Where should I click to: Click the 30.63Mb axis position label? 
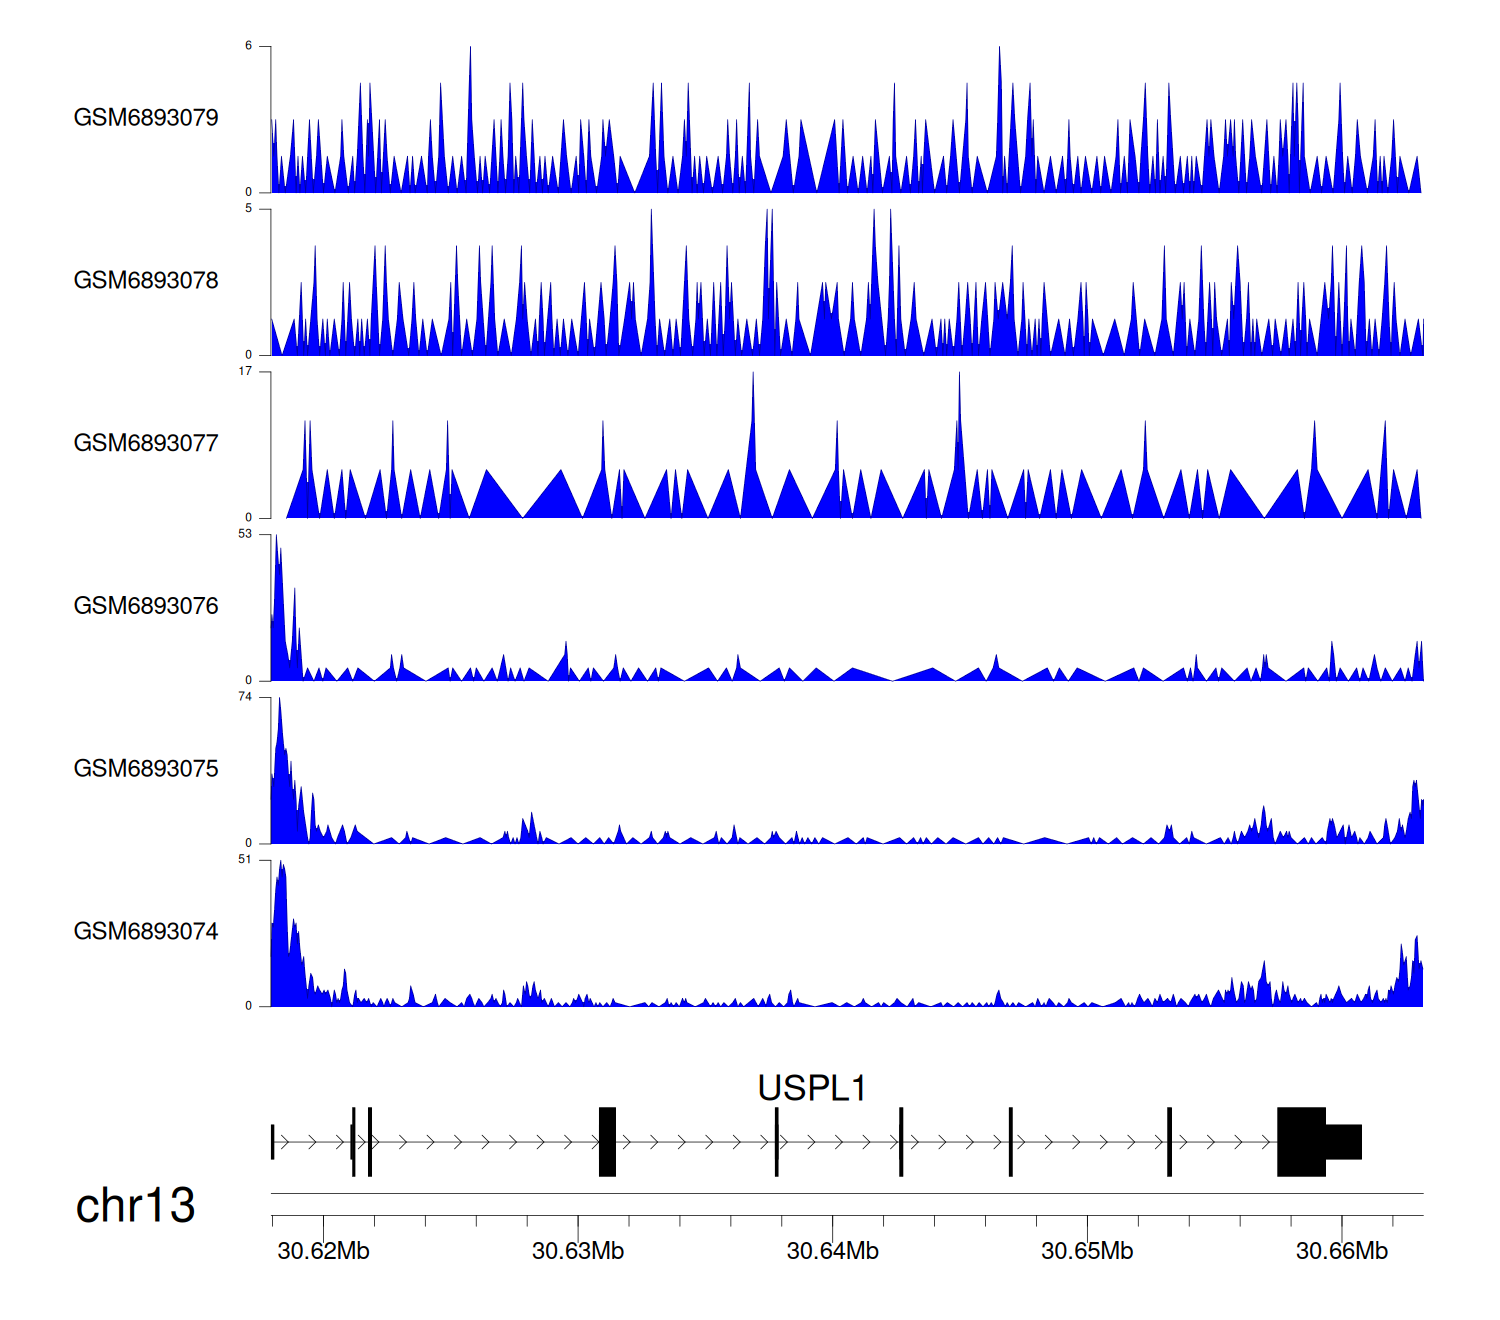pyautogui.click(x=578, y=1252)
